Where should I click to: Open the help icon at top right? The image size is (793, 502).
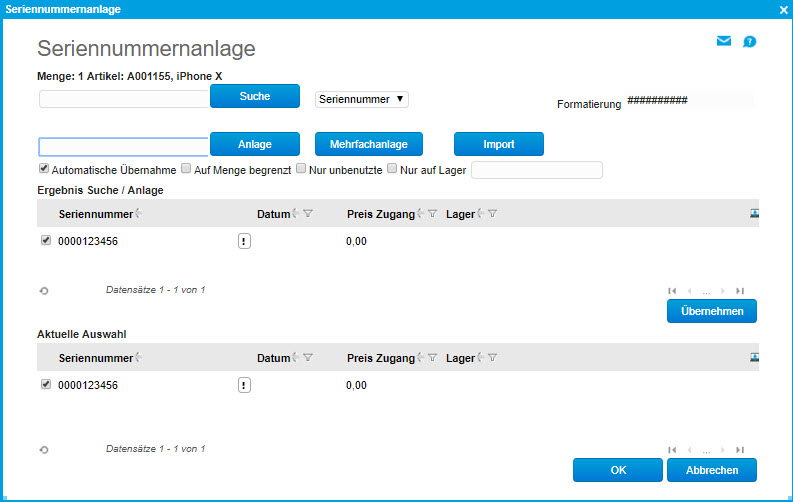[749, 42]
